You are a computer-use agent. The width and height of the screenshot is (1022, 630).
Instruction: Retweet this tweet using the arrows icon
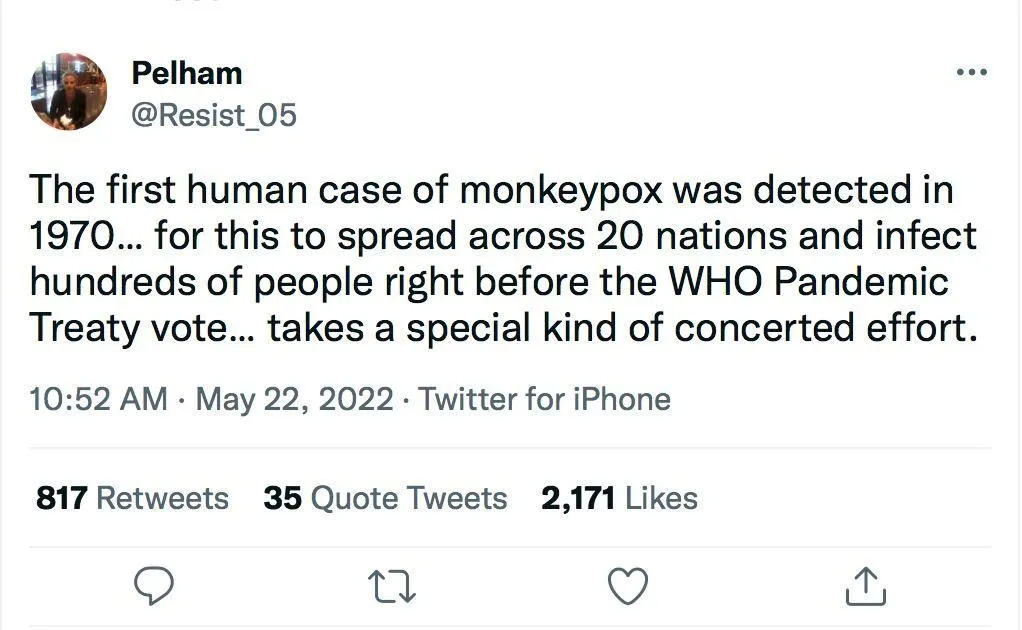[x=391, y=587]
